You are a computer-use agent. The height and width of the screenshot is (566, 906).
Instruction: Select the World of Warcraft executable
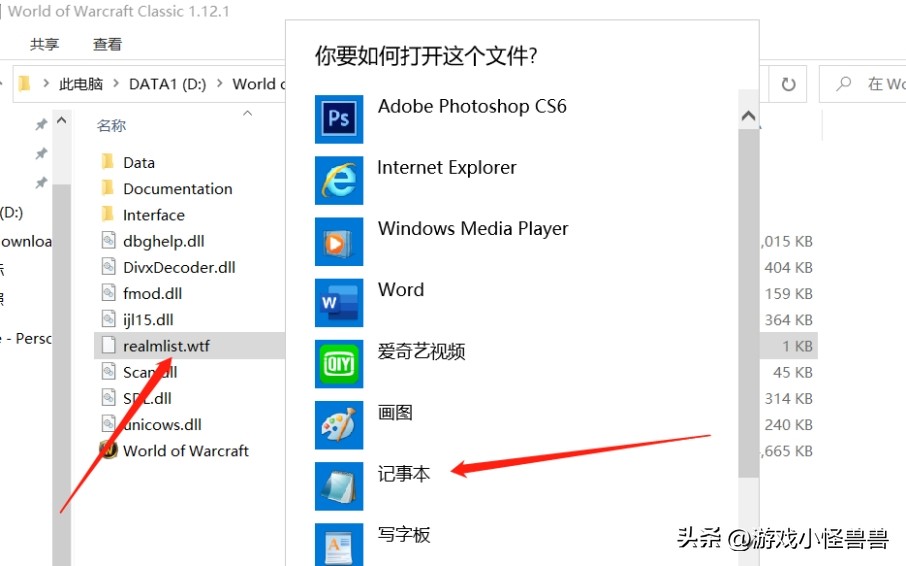point(185,450)
